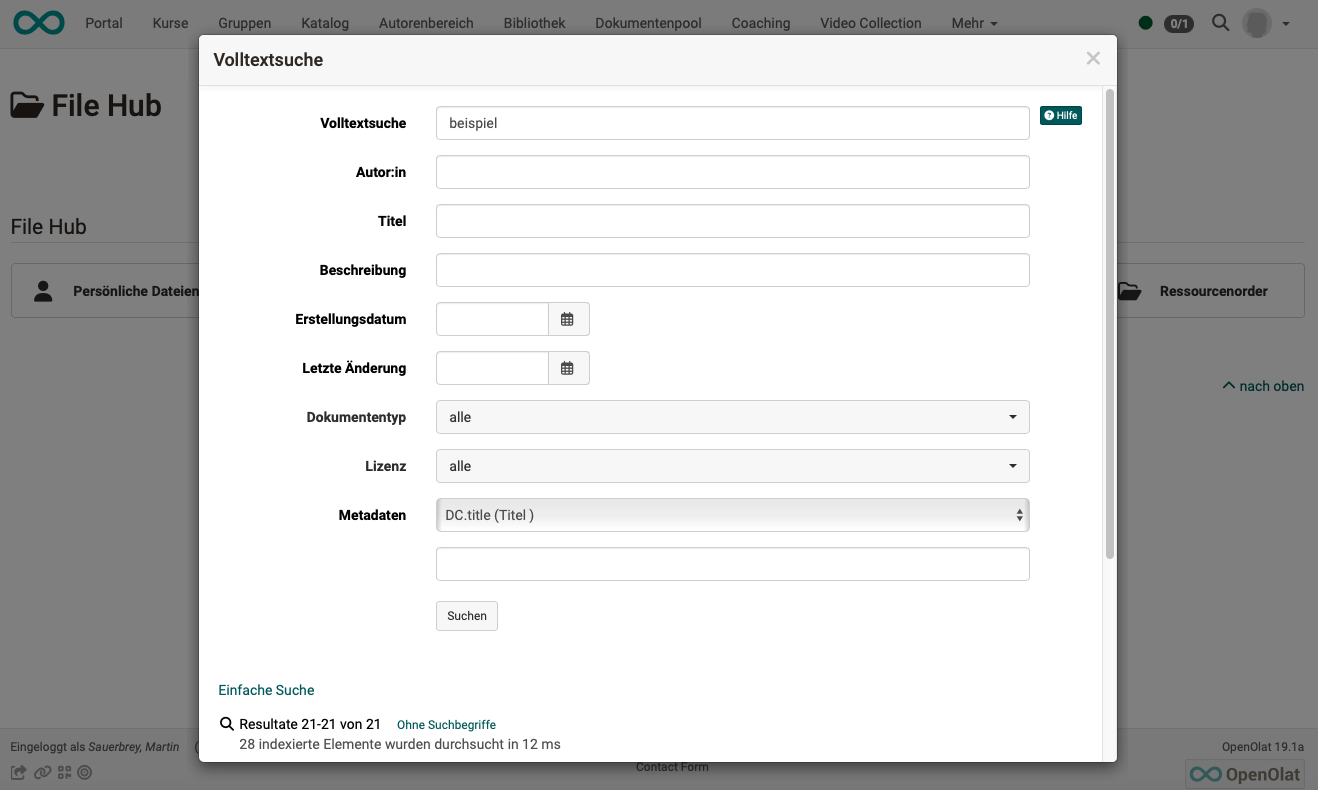Viewport: 1318px width, 790px height.
Task: Click the magnifier icon beside Resultate
Action: (227, 723)
